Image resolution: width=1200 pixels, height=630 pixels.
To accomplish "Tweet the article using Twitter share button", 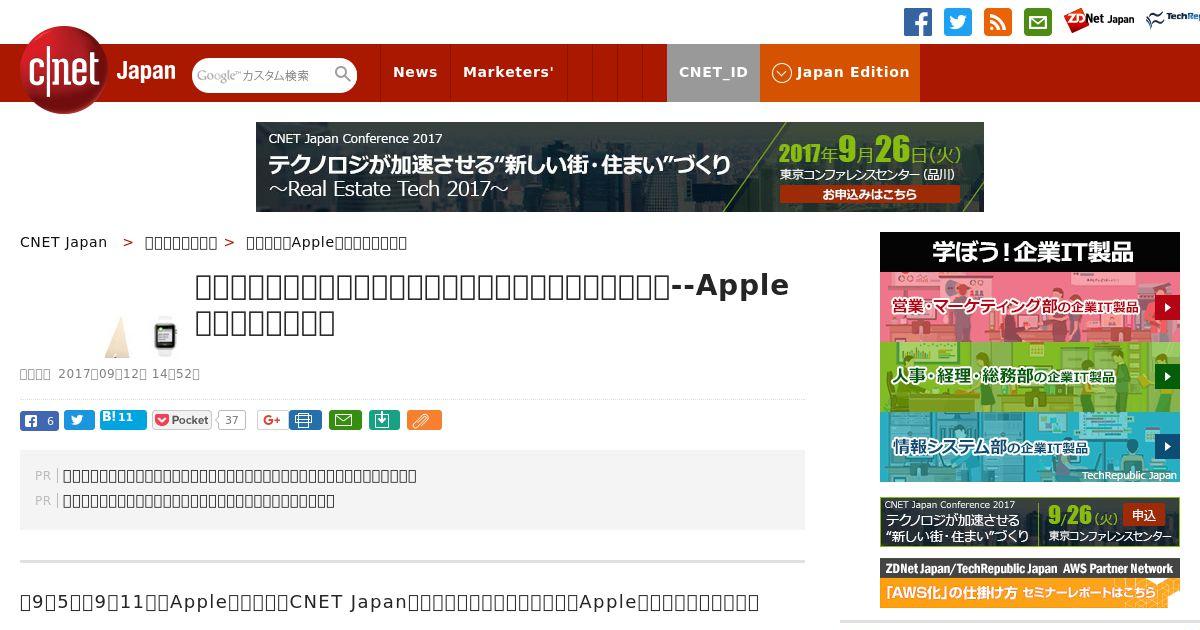I will (79, 420).
